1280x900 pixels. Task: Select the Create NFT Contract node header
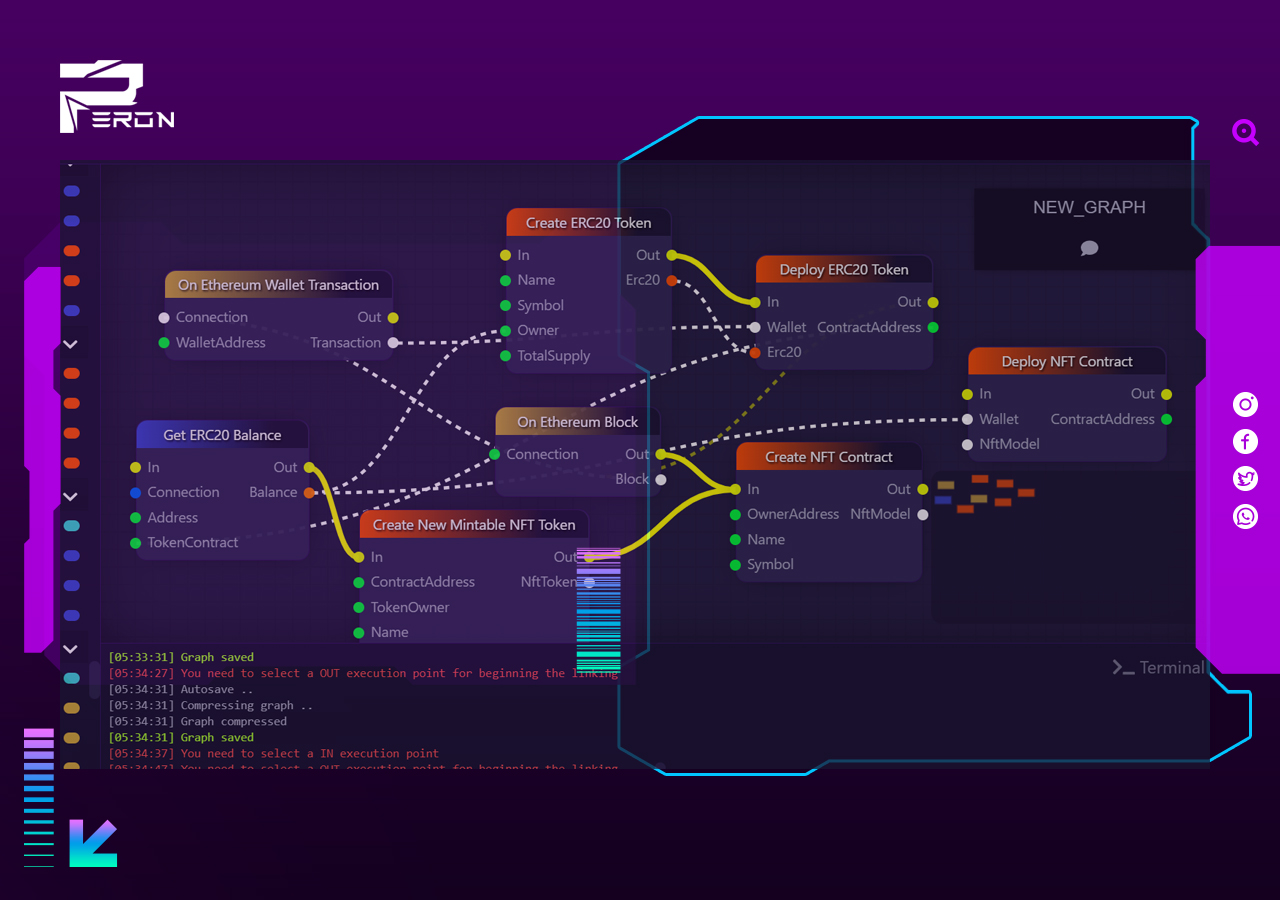(x=828, y=457)
